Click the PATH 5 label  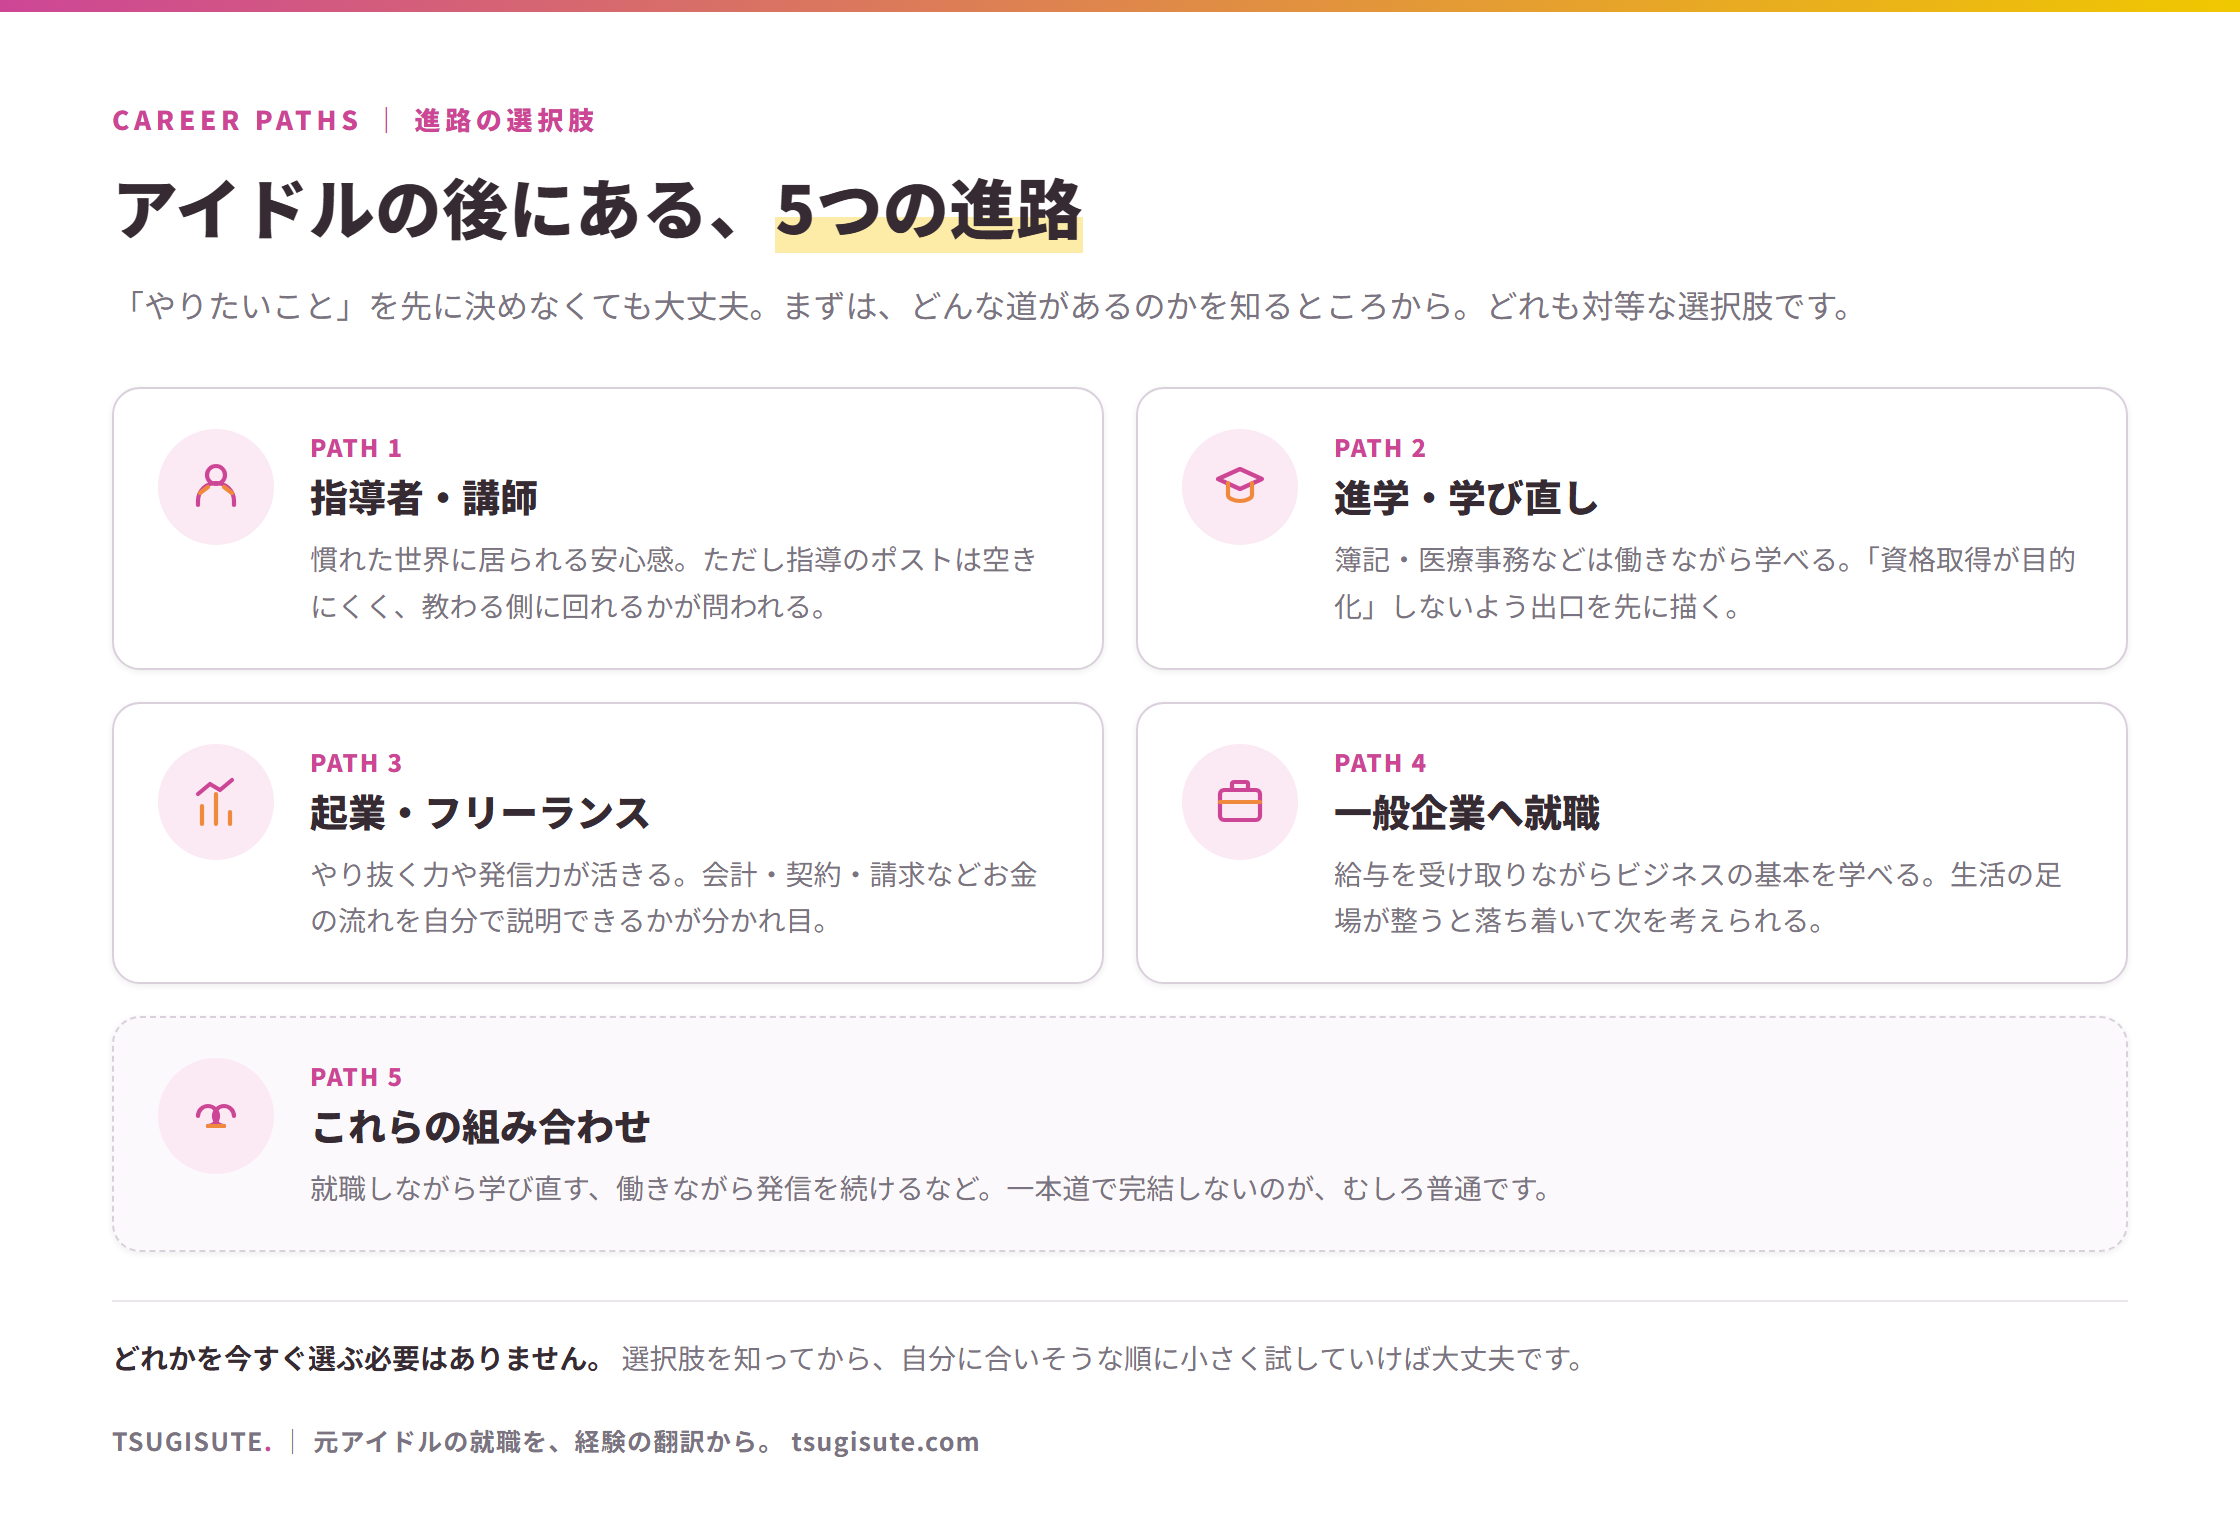click(356, 1077)
